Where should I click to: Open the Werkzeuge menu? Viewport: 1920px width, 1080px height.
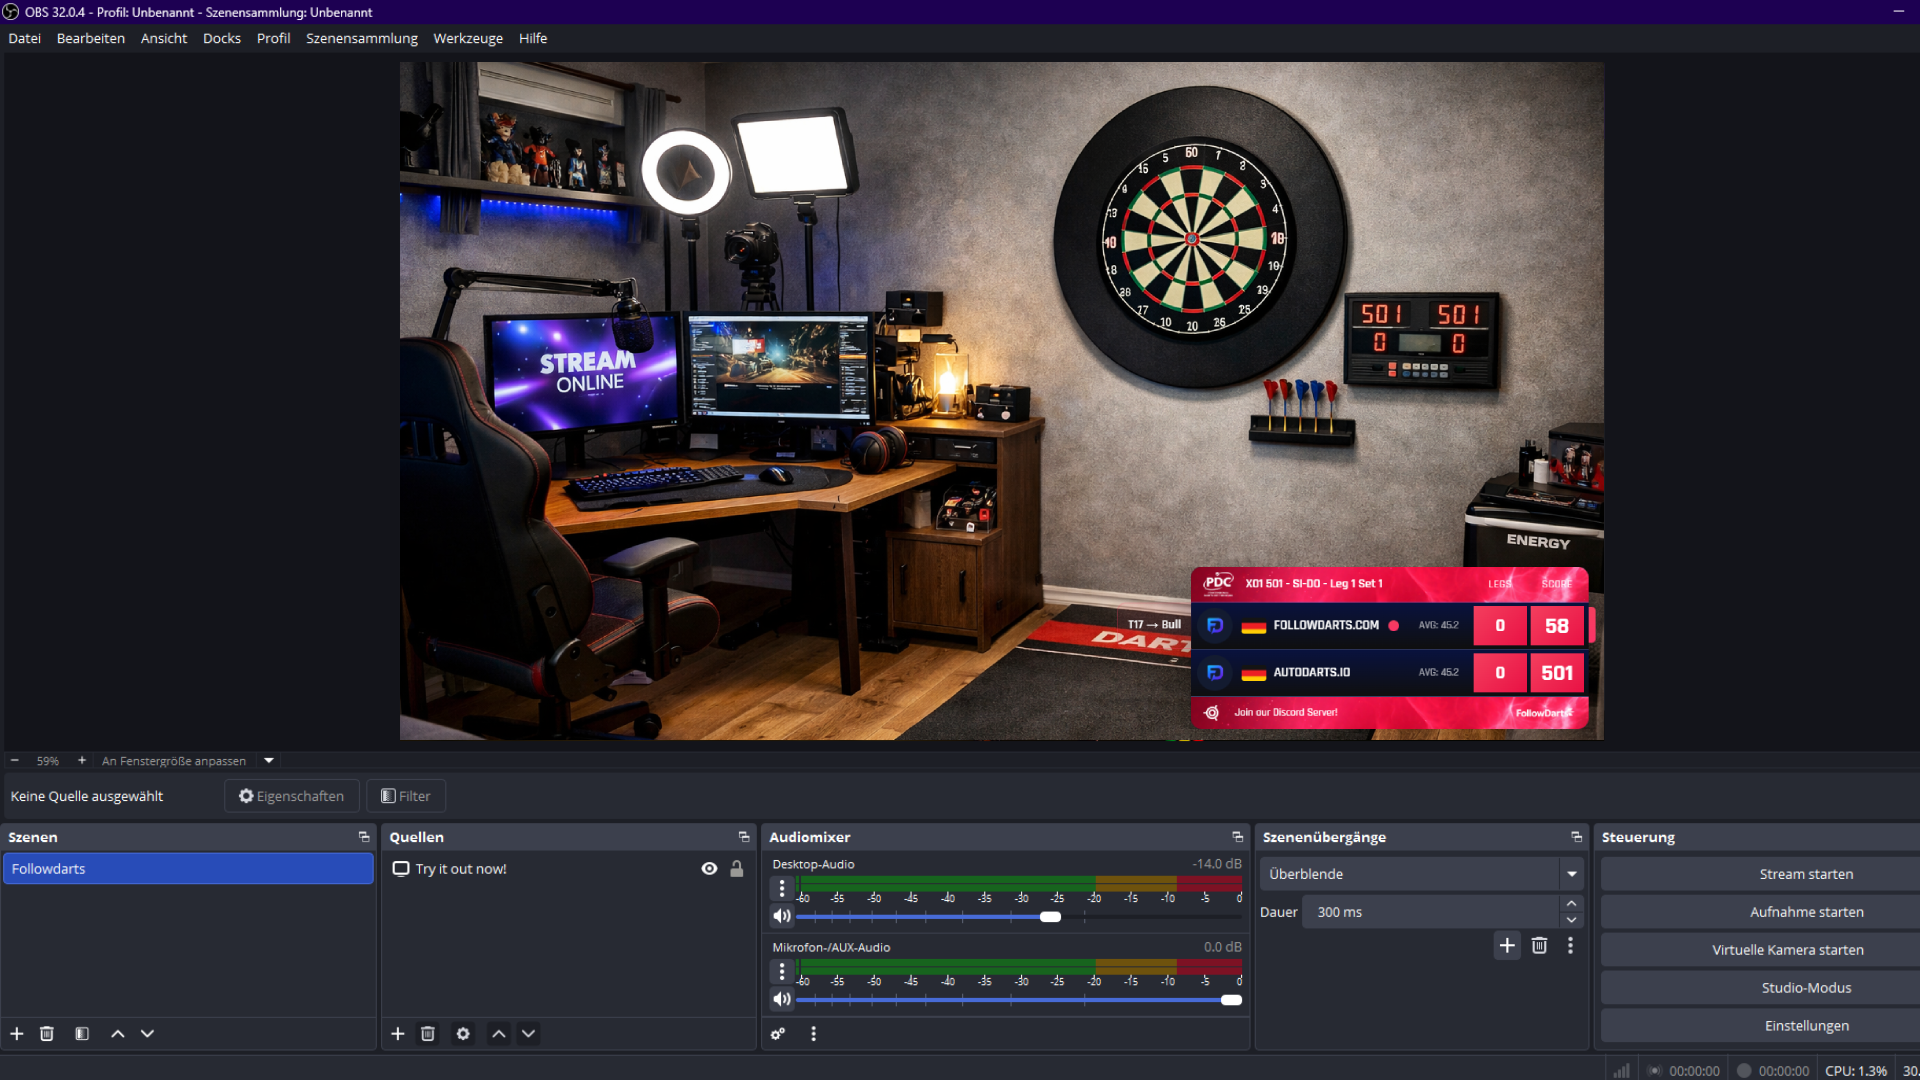click(x=467, y=38)
